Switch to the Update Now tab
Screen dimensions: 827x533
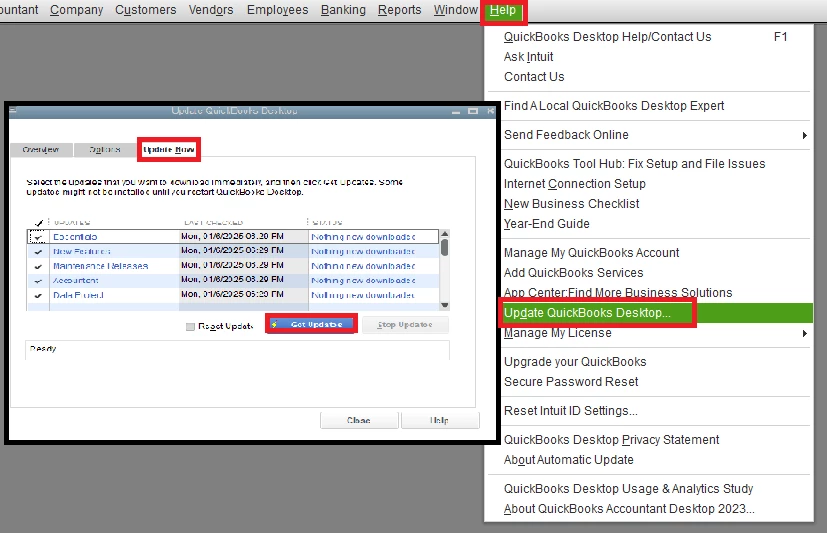(169, 150)
